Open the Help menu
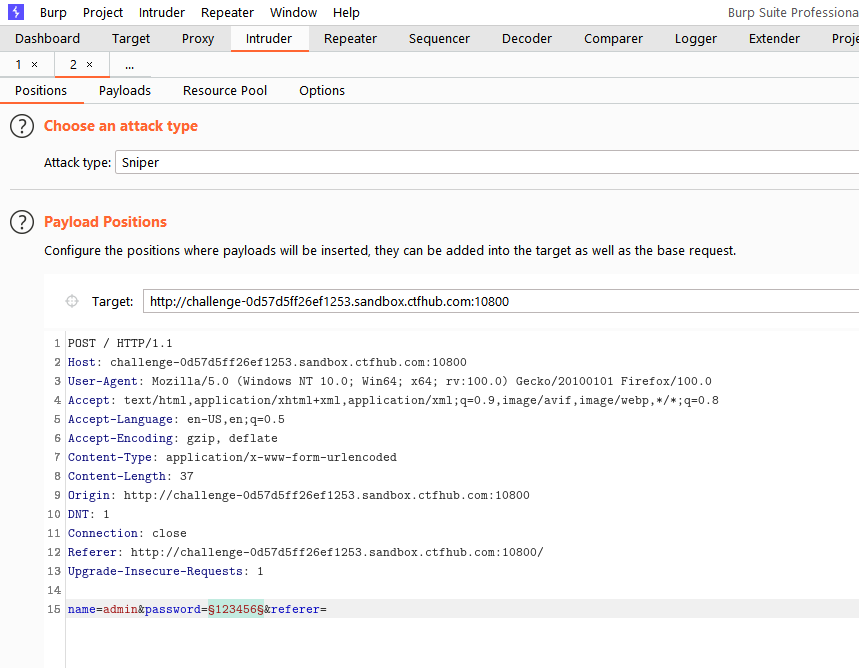The image size is (859, 668). click(x=346, y=12)
